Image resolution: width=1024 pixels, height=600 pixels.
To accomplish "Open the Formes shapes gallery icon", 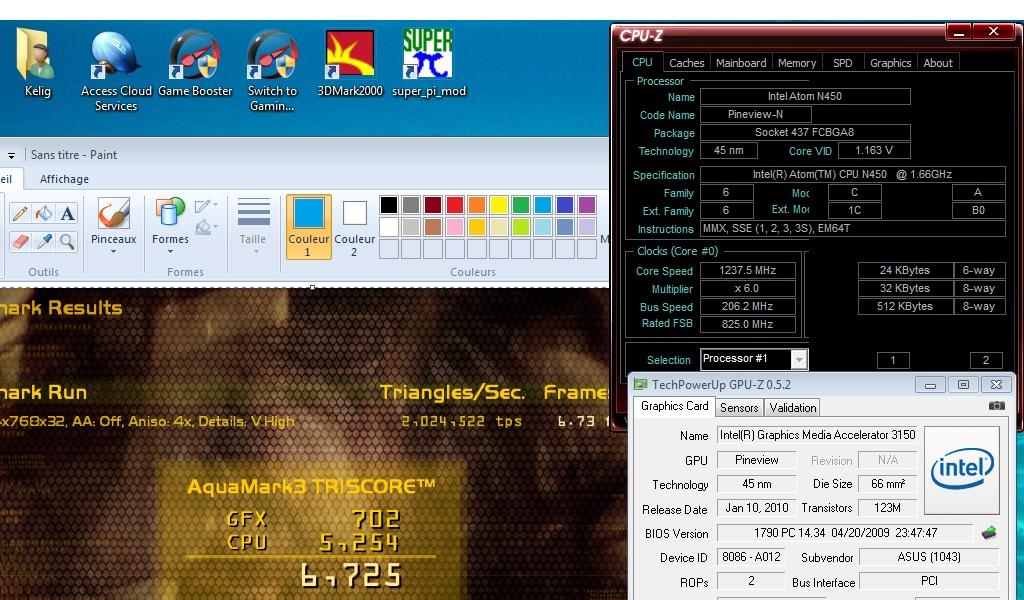I will pyautogui.click(x=170, y=213).
